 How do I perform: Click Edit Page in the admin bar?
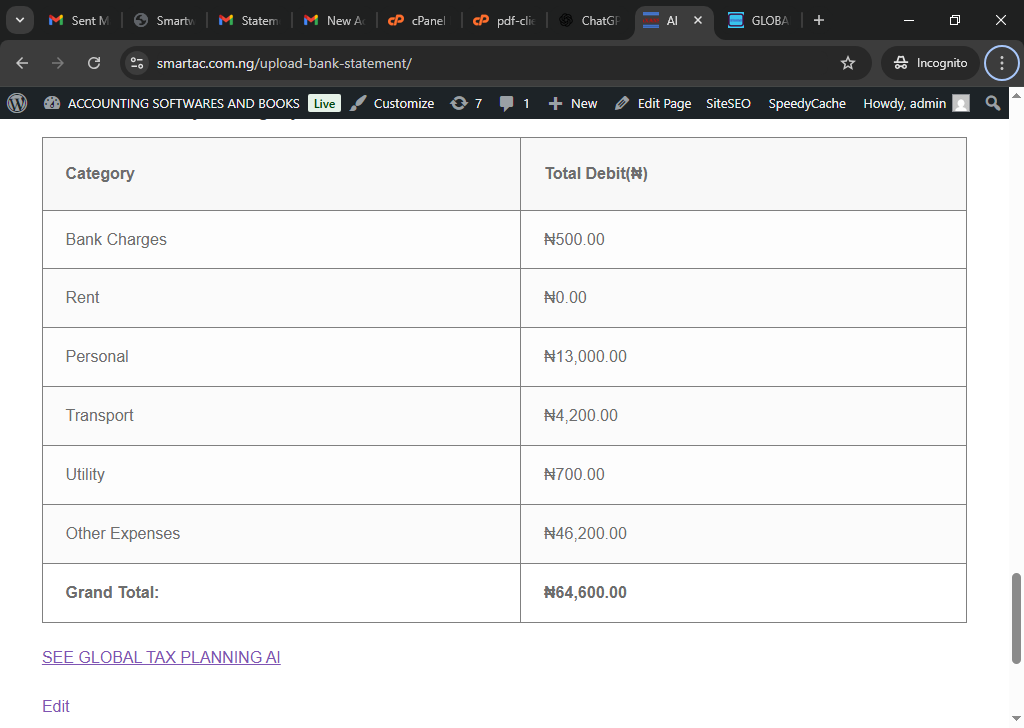[653, 103]
